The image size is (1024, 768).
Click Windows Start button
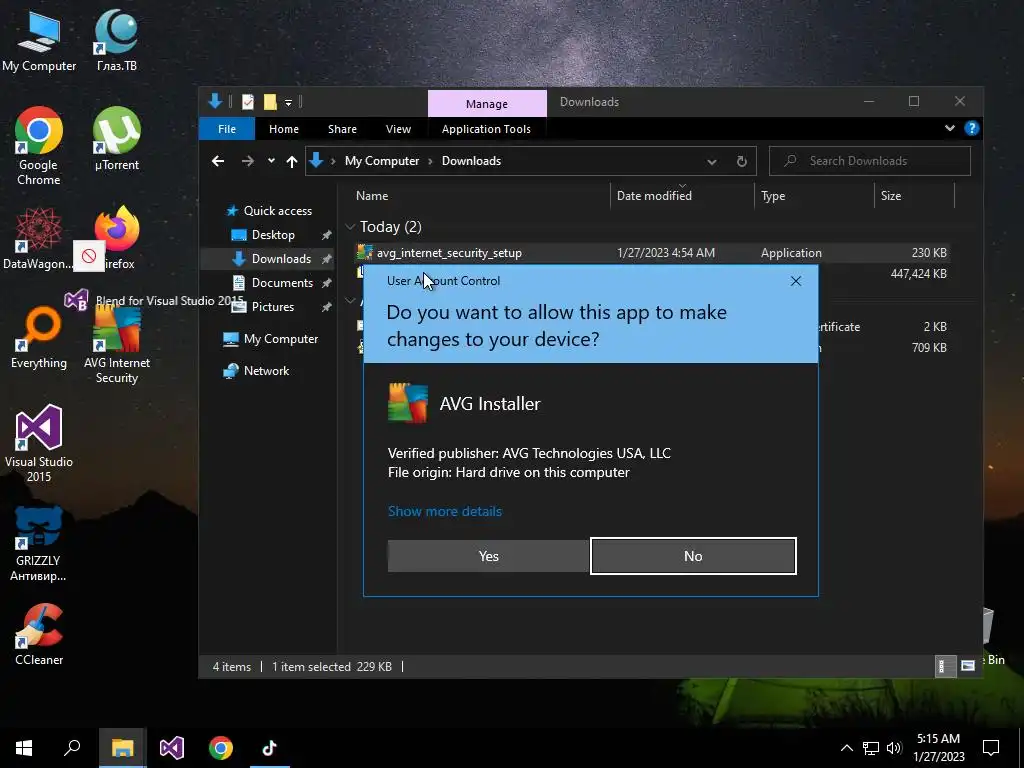[x=24, y=748]
